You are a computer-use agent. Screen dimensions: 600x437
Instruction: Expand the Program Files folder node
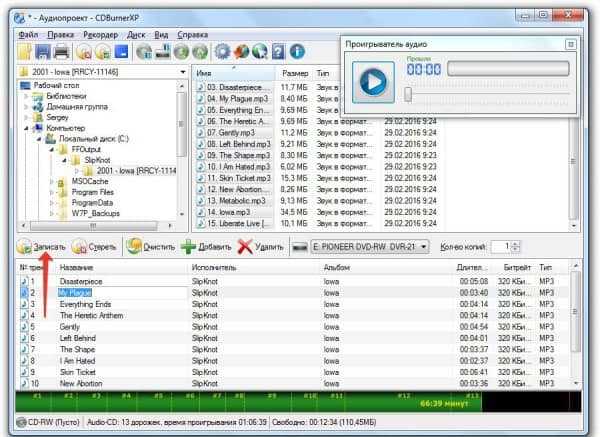point(52,192)
